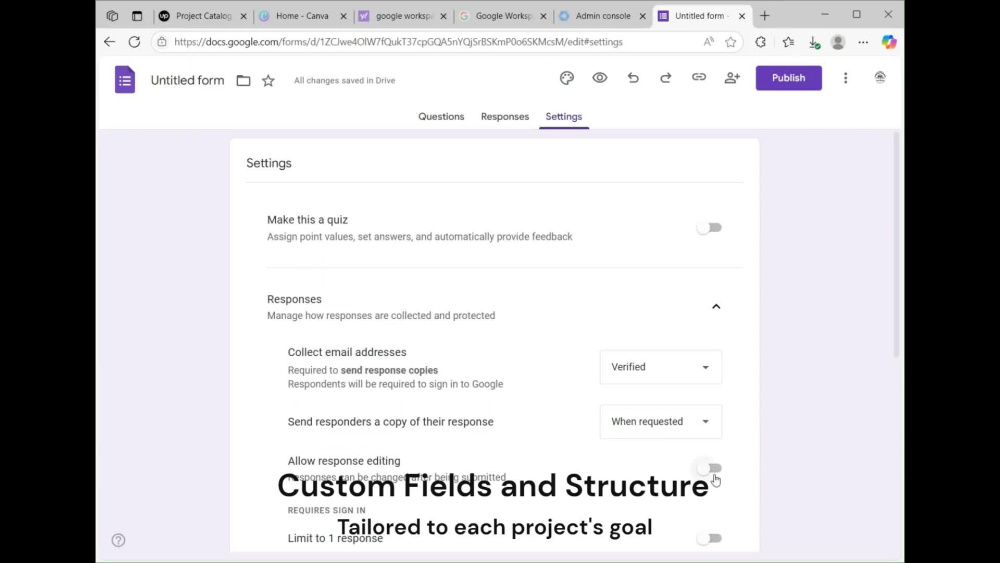Open a new browser tab
This screenshot has width=1000, height=563.
click(765, 16)
